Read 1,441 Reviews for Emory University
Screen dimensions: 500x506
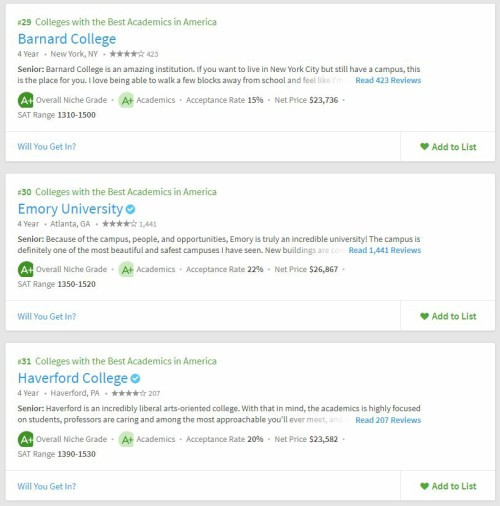coord(385,250)
